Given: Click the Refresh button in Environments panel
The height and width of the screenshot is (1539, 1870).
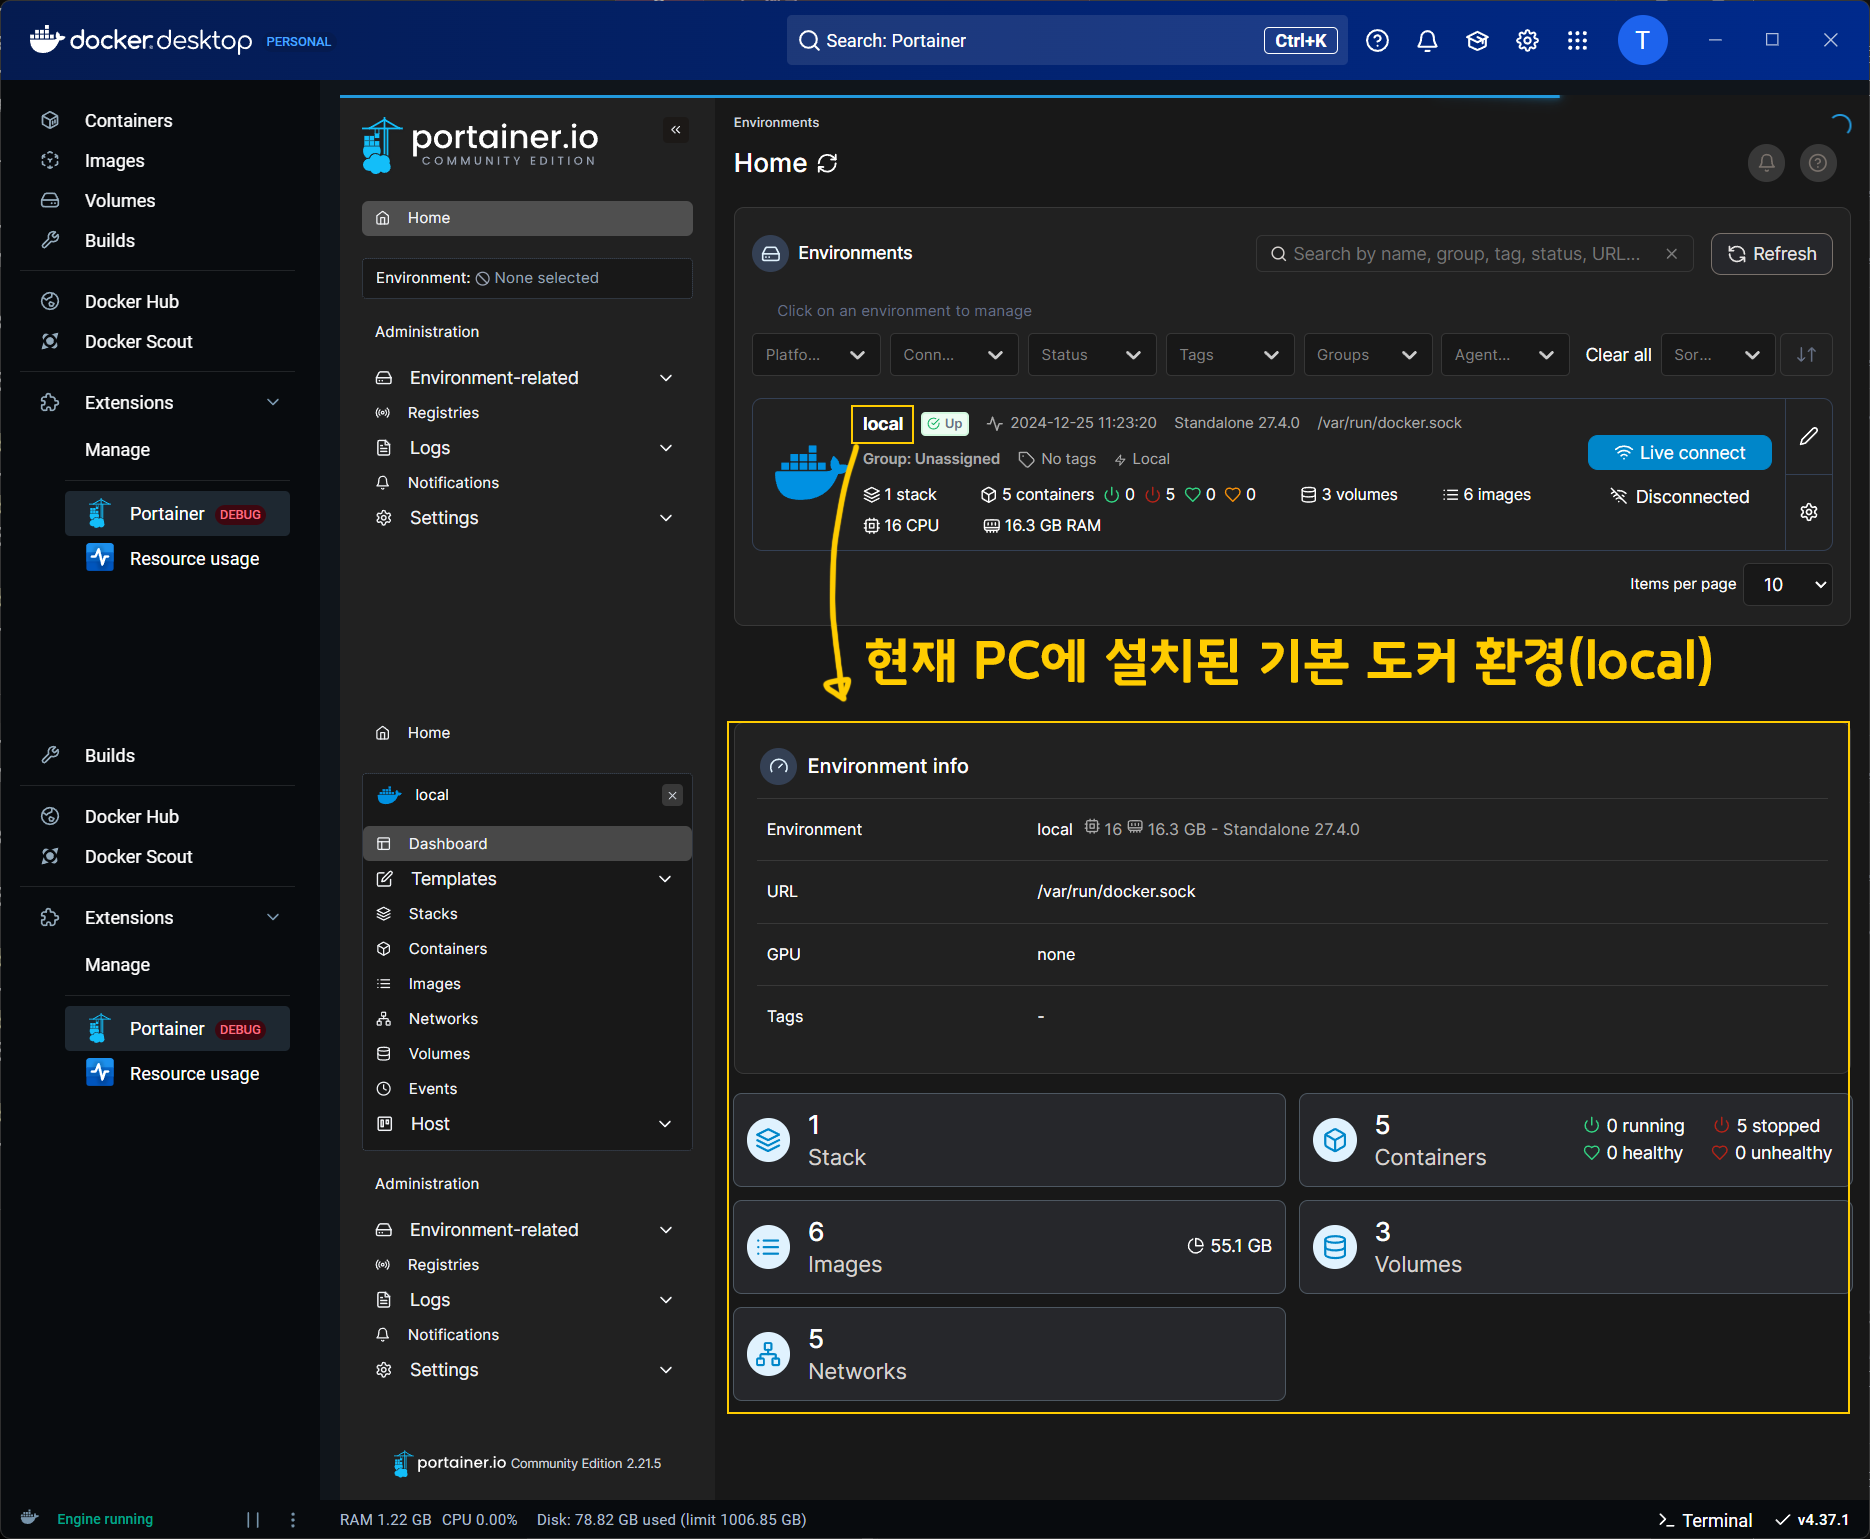Looking at the screenshot, I should pyautogui.click(x=1771, y=254).
